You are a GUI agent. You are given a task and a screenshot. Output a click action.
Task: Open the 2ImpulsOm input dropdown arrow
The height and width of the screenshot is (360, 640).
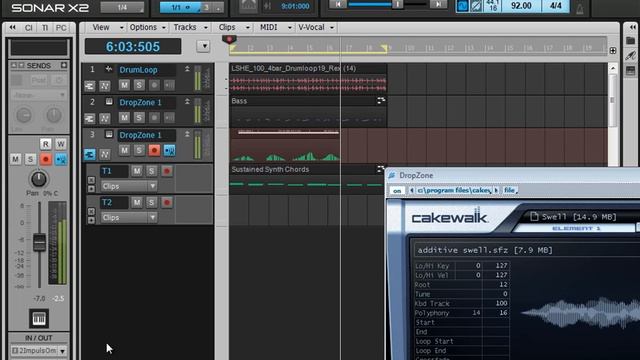pyautogui.click(x=62, y=351)
